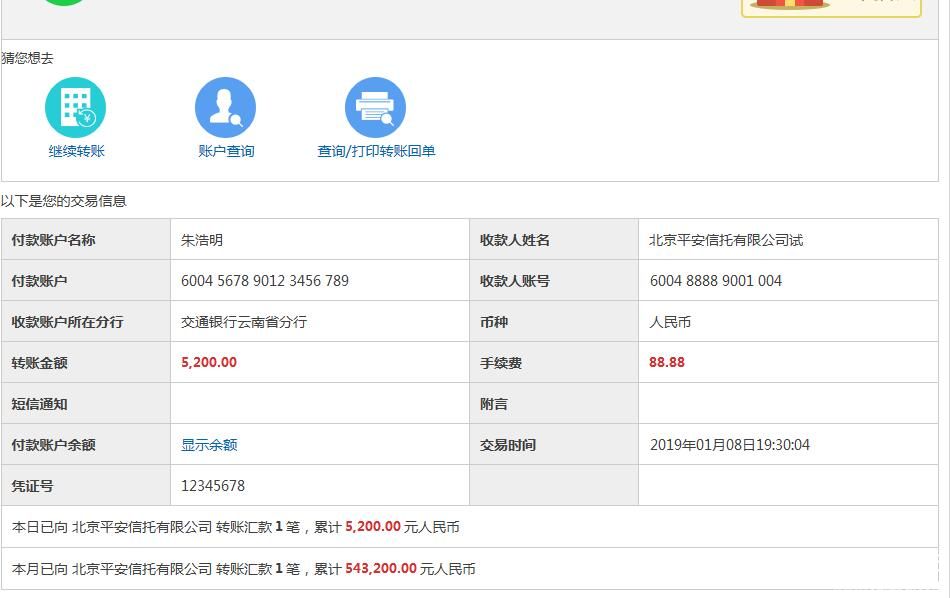Open the gift box promotion banner
Image resolution: width=951 pixels, height=598 pixels.
tap(830, 6)
